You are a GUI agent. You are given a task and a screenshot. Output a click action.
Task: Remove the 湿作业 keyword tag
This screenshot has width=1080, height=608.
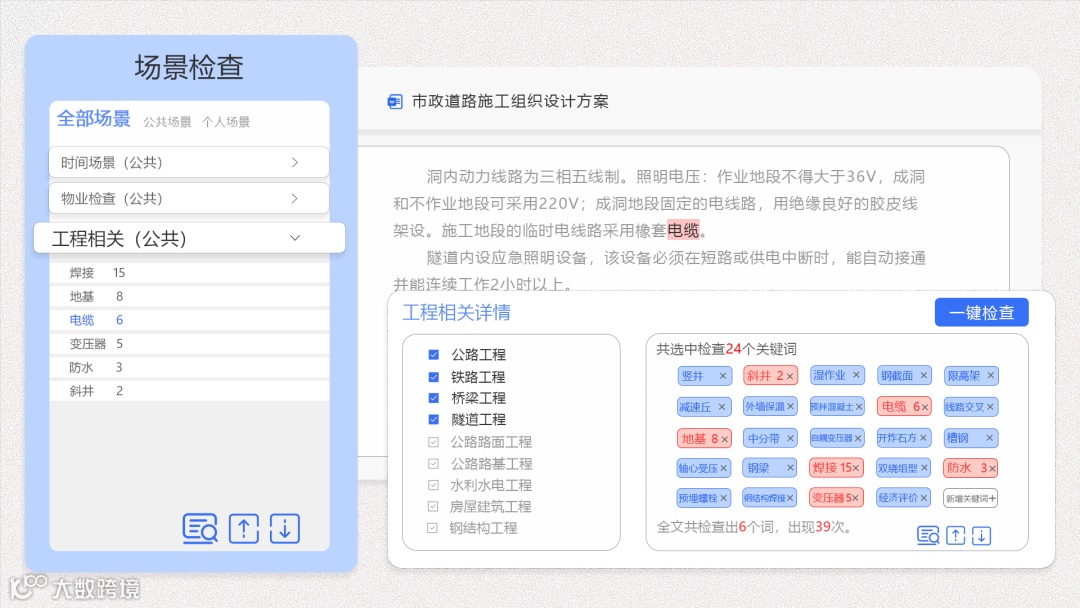coord(856,375)
